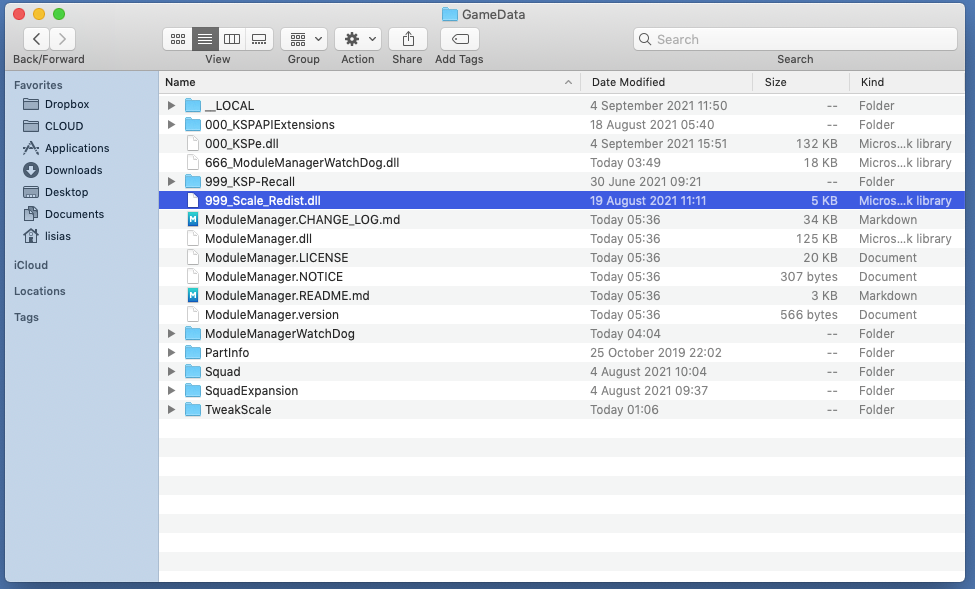975x589 pixels.
Task: Click the iCloud sidebar heading
Action: 31,265
